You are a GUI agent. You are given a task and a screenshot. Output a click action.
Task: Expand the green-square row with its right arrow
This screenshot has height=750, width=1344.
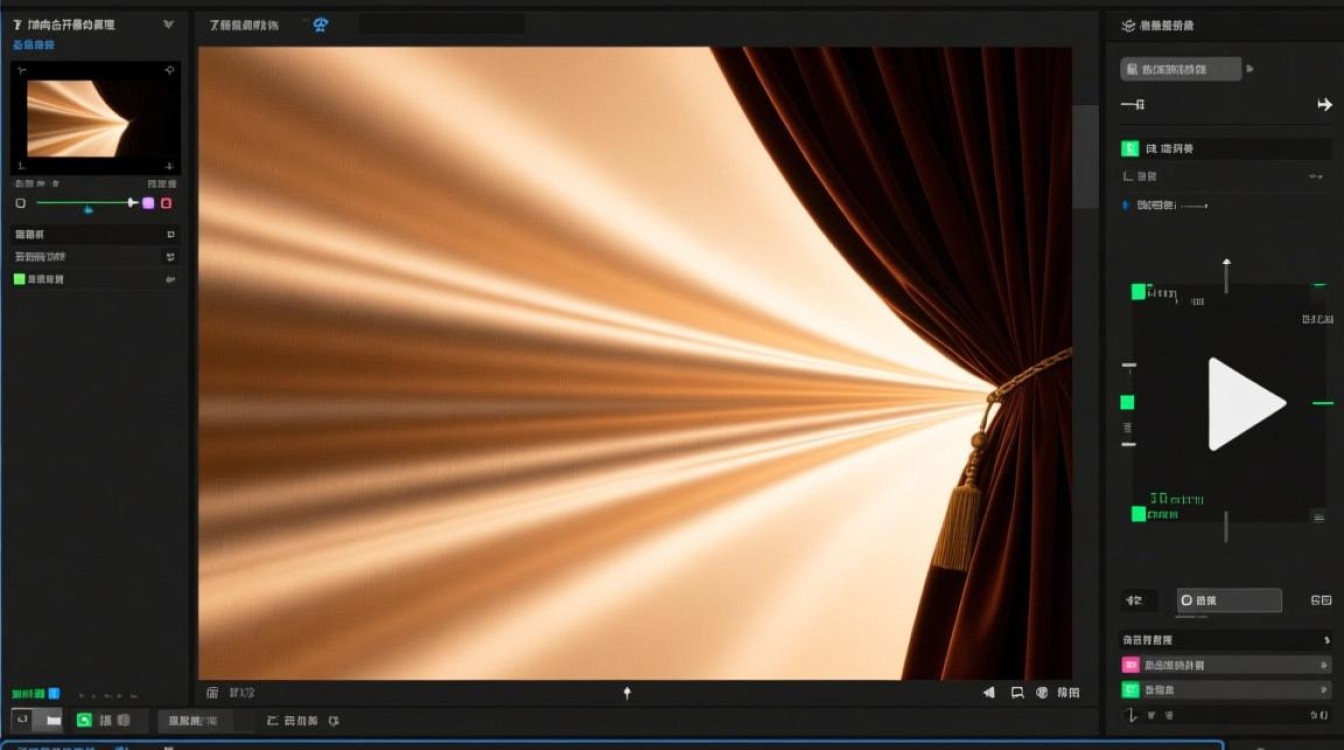coord(1325,690)
